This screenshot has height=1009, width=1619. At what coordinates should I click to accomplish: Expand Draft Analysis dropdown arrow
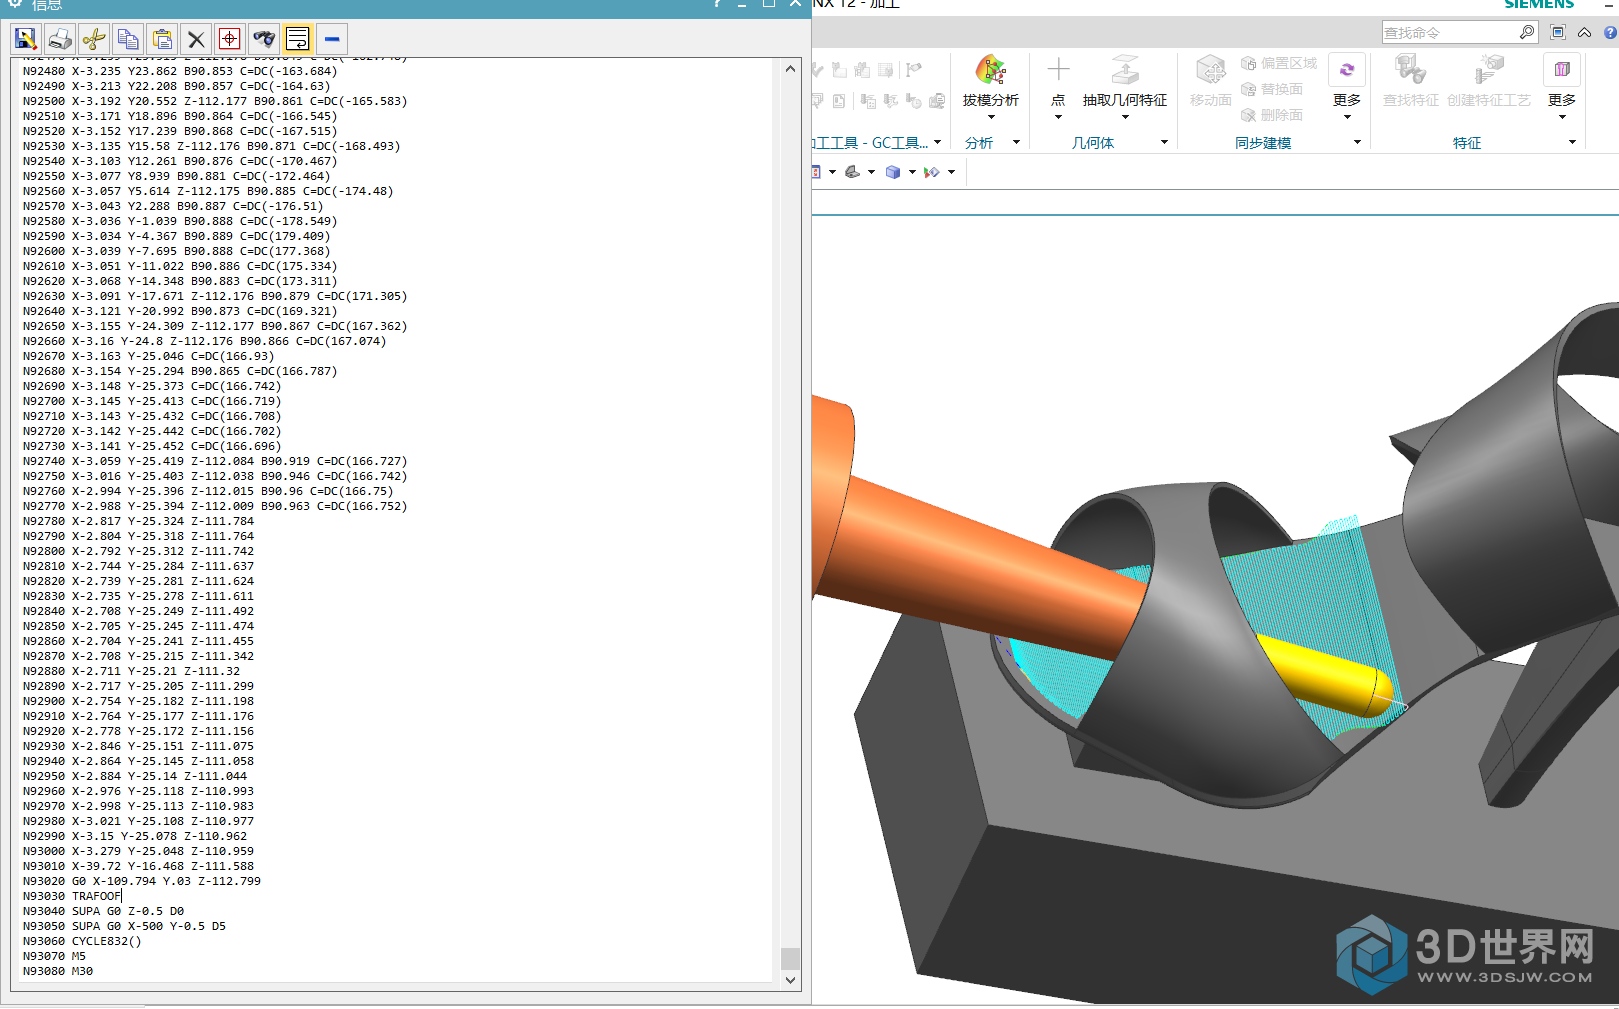991,117
